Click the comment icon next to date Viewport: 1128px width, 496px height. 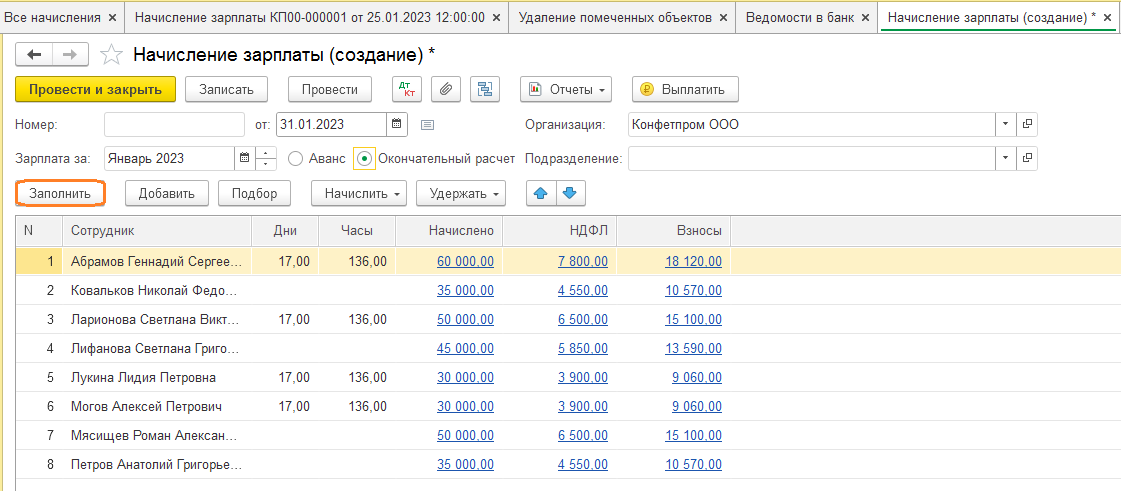(x=427, y=125)
